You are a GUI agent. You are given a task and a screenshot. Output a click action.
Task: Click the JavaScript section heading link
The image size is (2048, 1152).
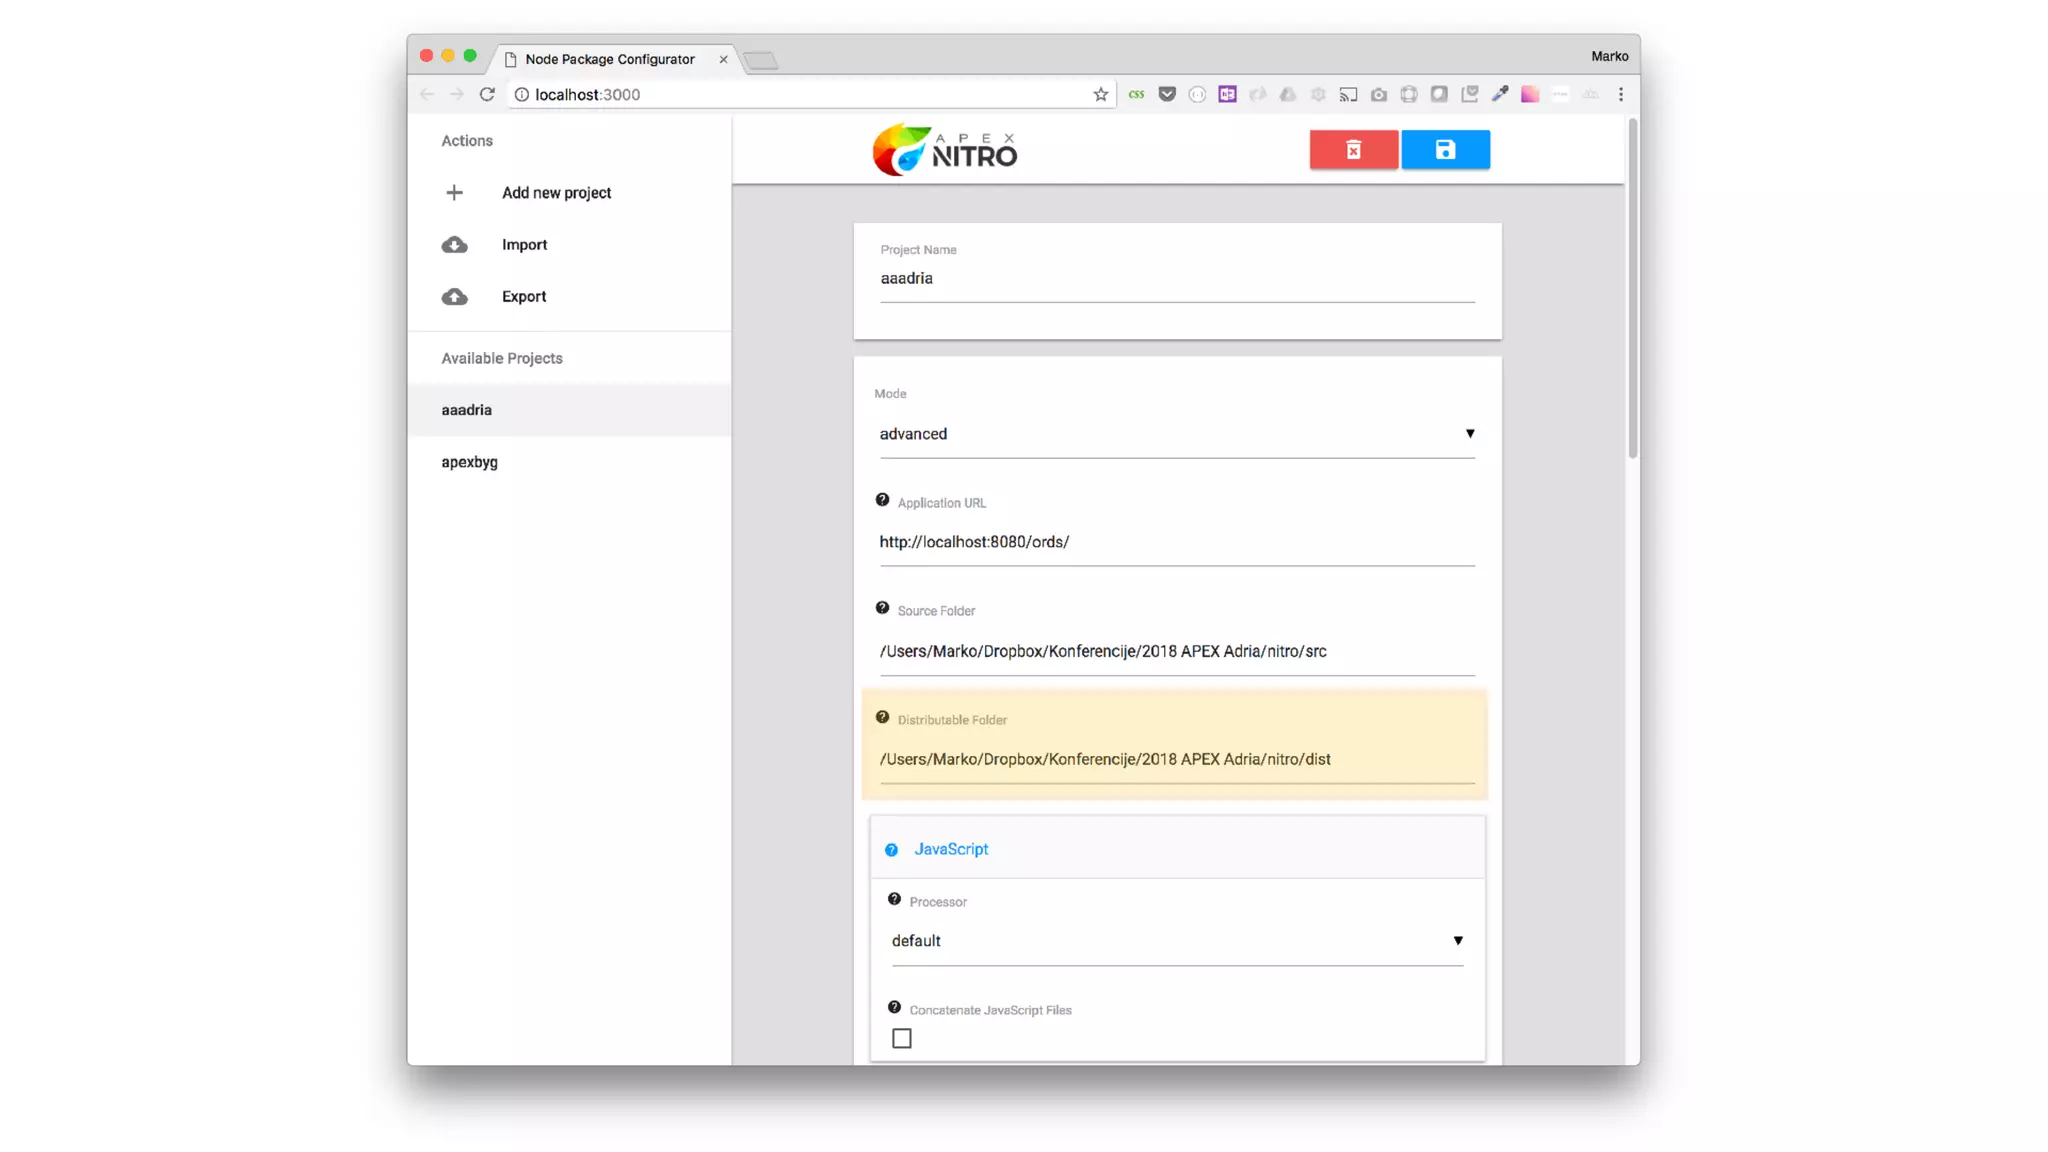click(950, 849)
